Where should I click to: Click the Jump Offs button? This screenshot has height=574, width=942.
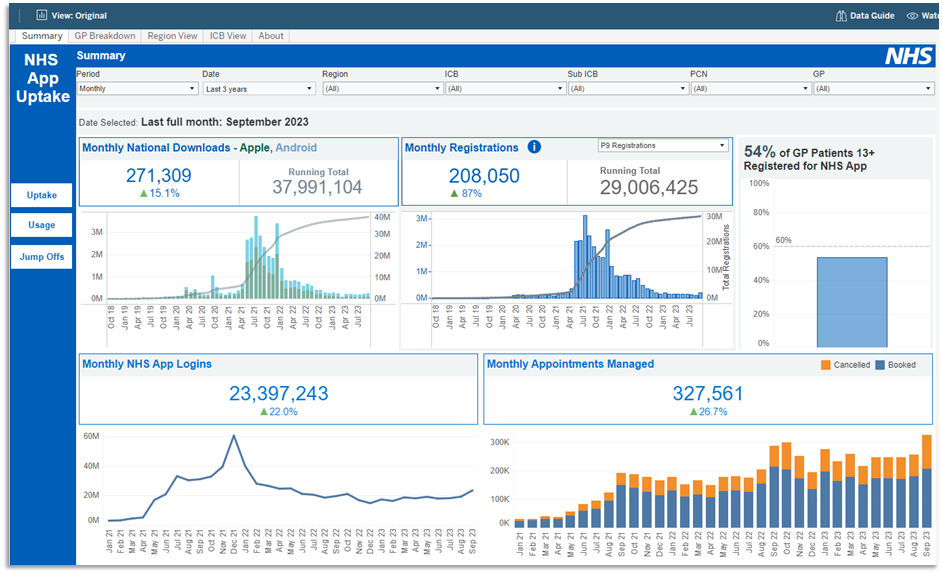(x=41, y=257)
